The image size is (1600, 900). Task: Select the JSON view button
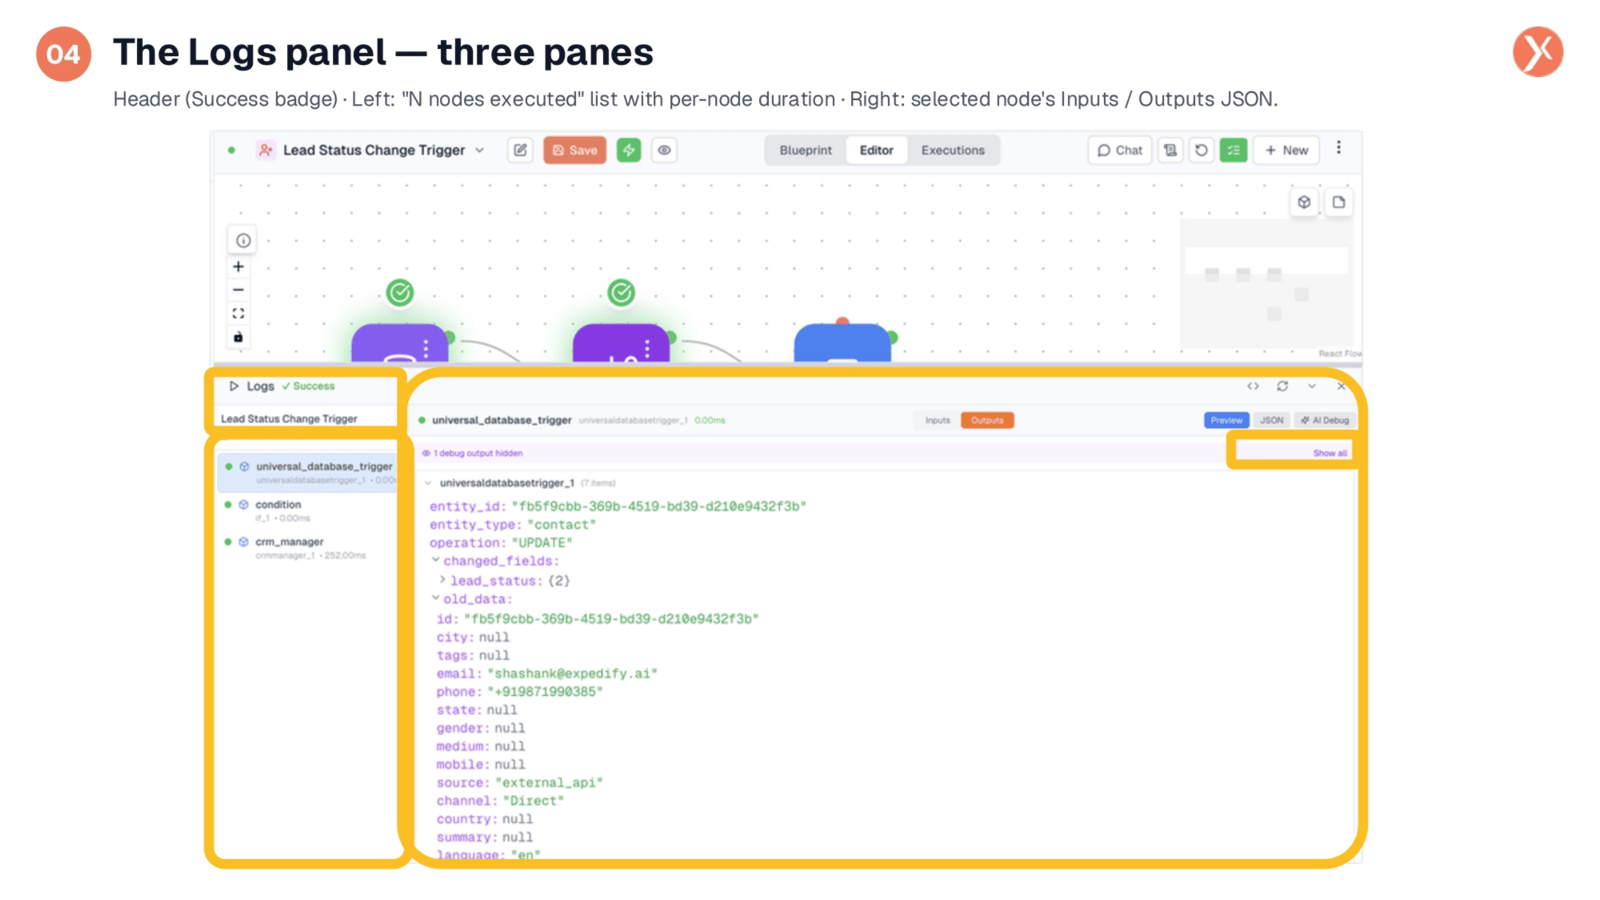pos(1271,420)
